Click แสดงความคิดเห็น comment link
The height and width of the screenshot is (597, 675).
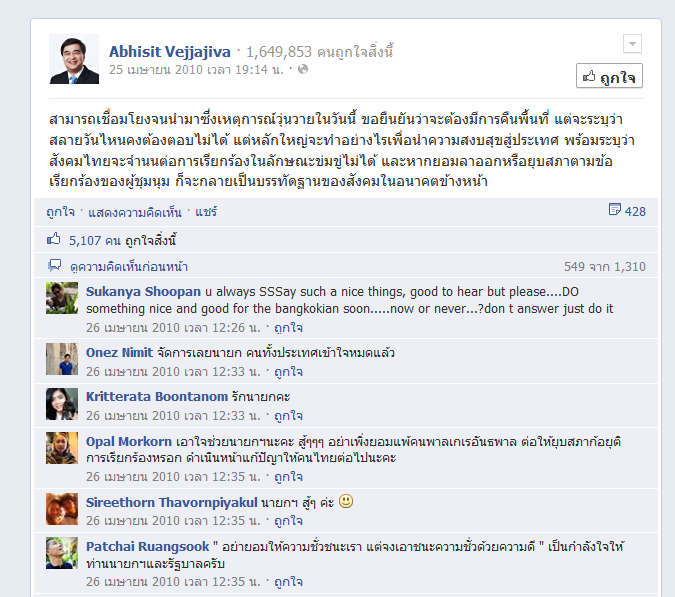click(135, 212)
